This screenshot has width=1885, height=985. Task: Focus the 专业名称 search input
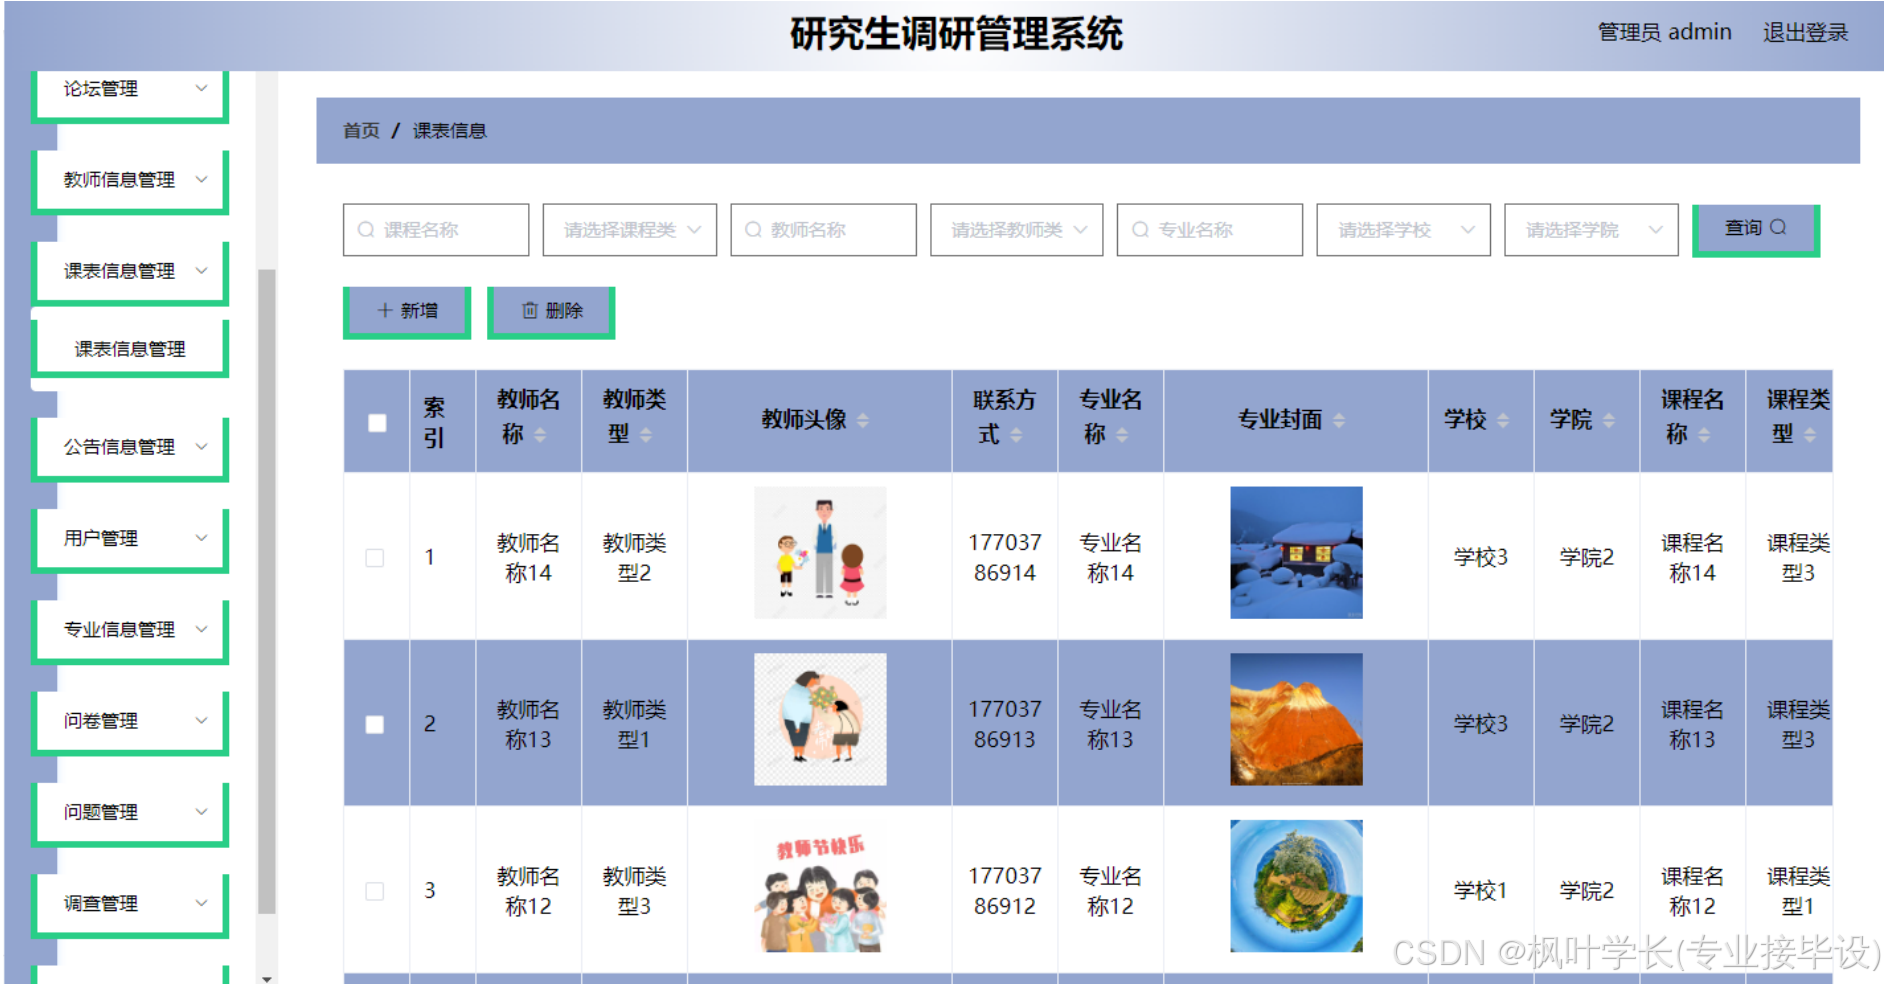tap(1210, 230)
